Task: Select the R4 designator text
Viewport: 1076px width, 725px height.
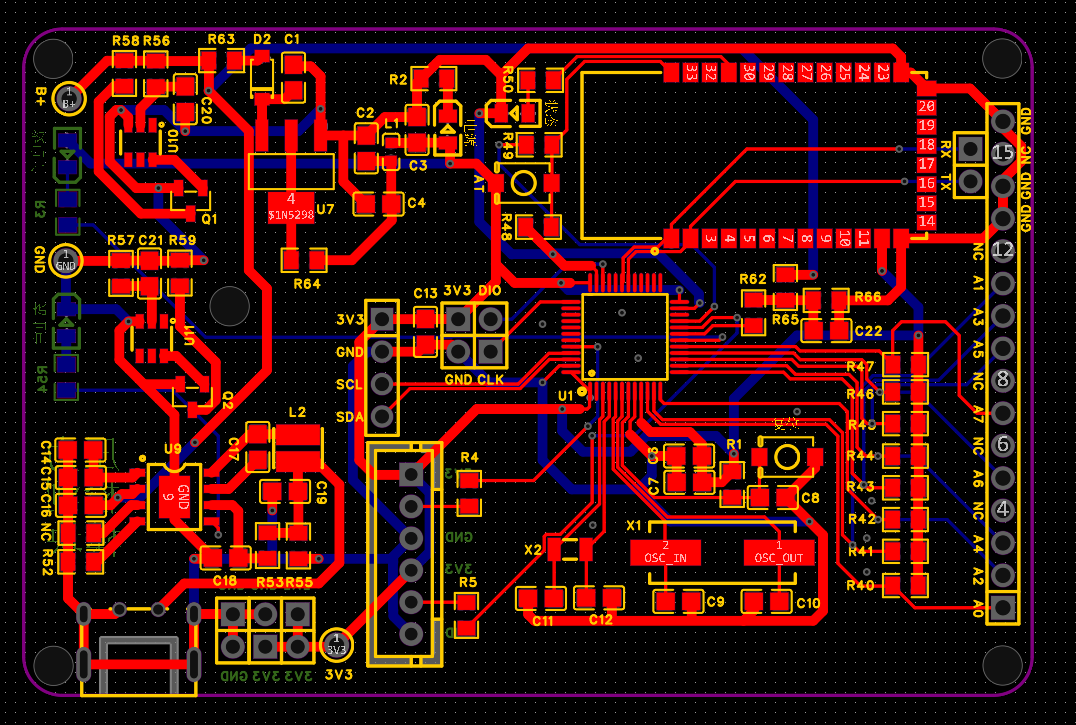Action: (x=469, y=457)
